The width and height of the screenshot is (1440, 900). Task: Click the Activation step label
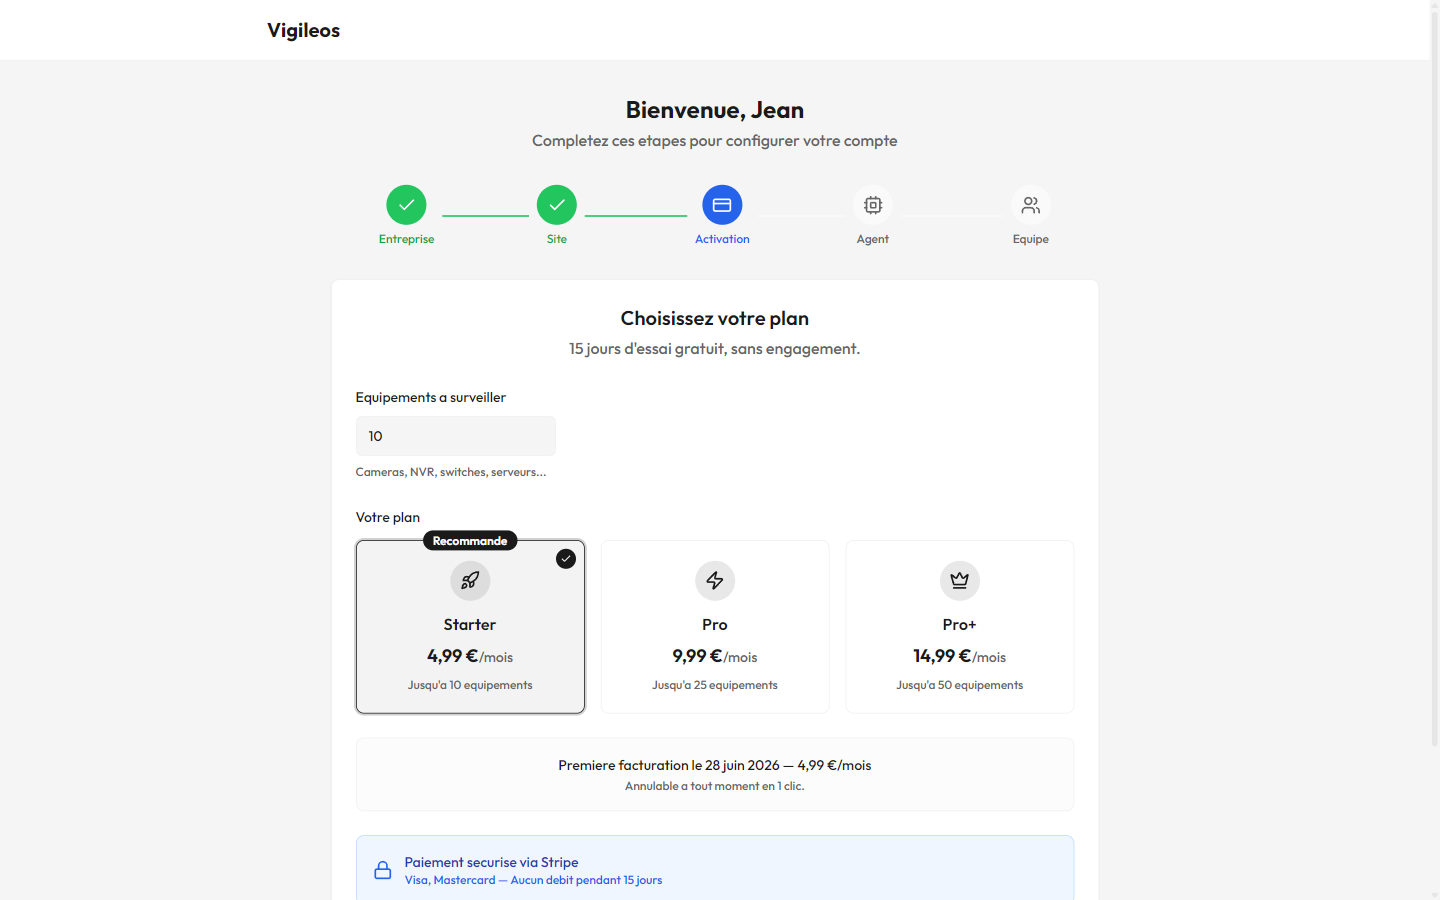click(x=722, y=239)
